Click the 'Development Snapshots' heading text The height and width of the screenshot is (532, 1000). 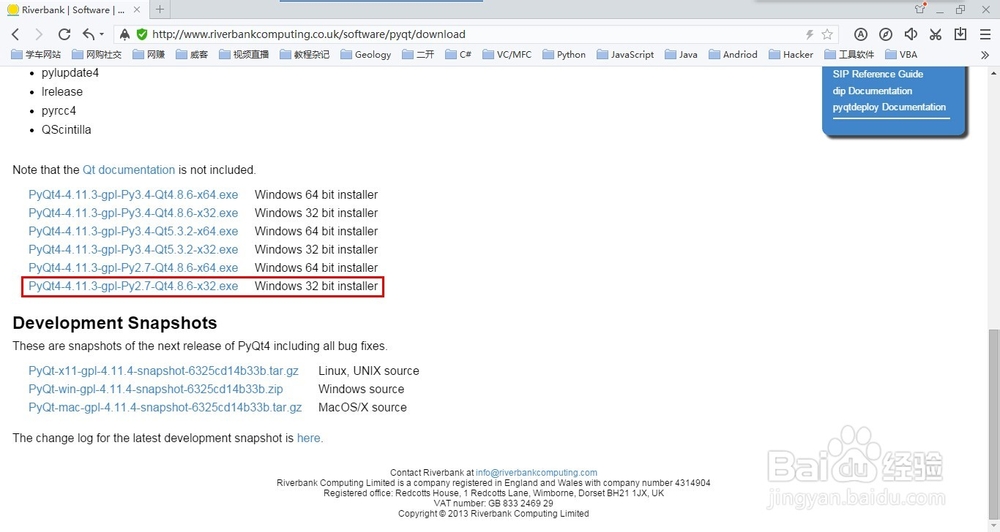(x=115, y=323)
